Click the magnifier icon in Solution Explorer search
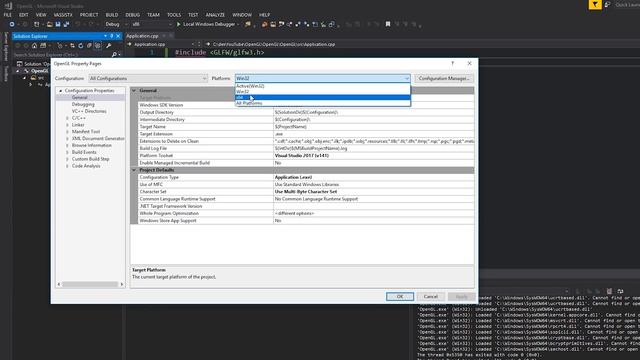Image resolution: width=640 pixels, height=360 pixels. coord(114,55)
